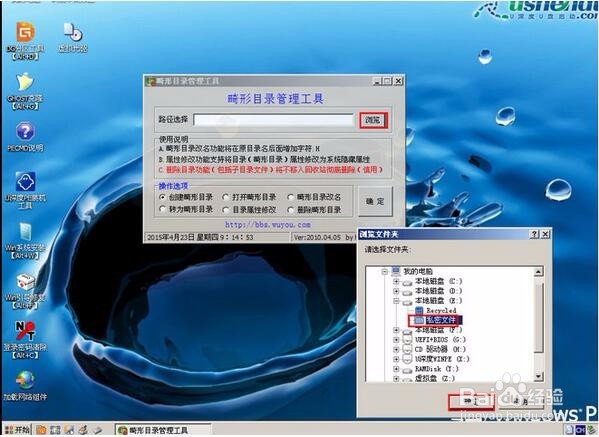The width and height of the screenshot is (599, 437).
Task: Click the 私密文件 folder icon
Action: (419, 320)
